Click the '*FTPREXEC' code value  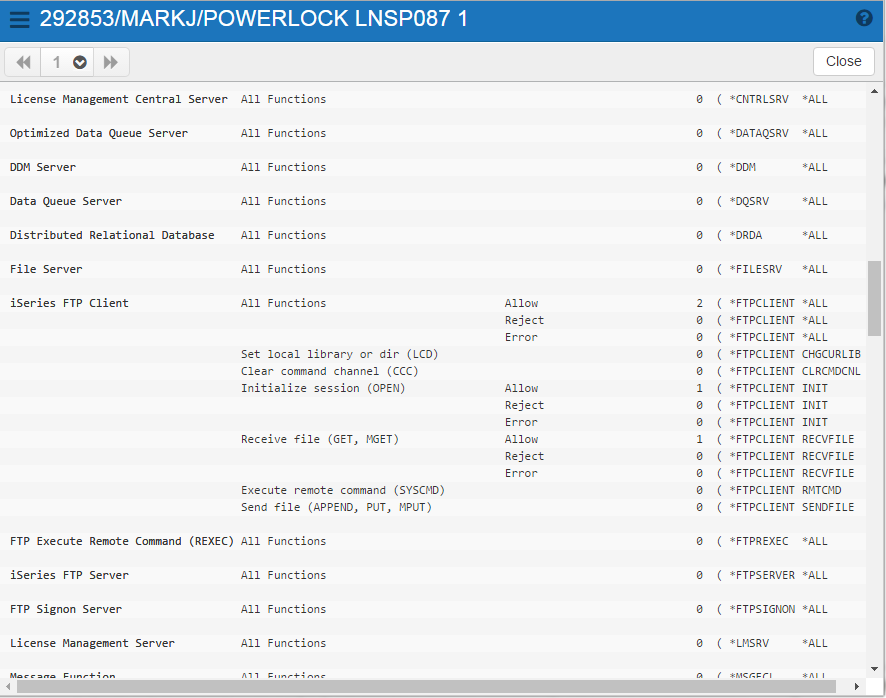point(759,541)
